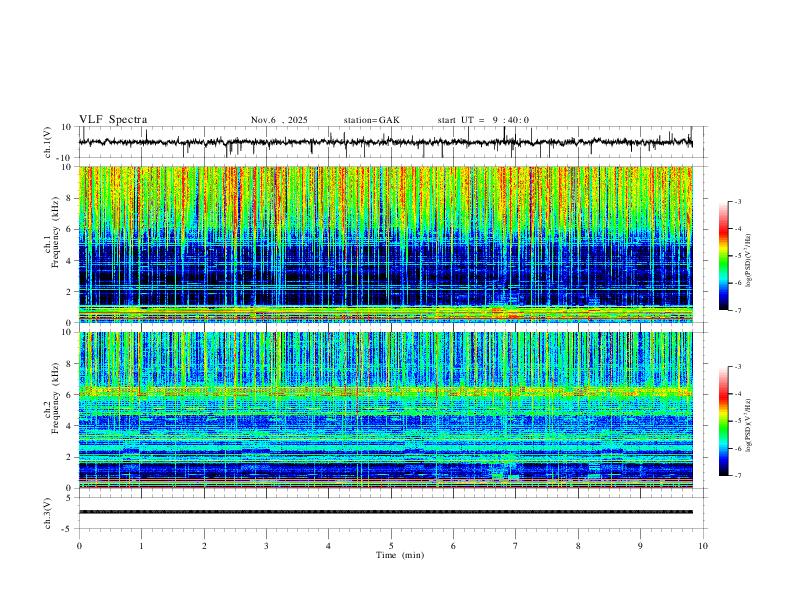
Task: Select the "start UT = 9 :40: 0" text
Action: (483, 120)
